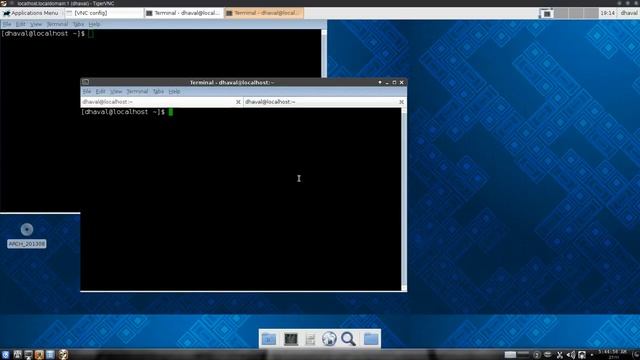Open window menu icon in front terminal titlebar
This screenshot has height=360, width=640.
[86, 82]
